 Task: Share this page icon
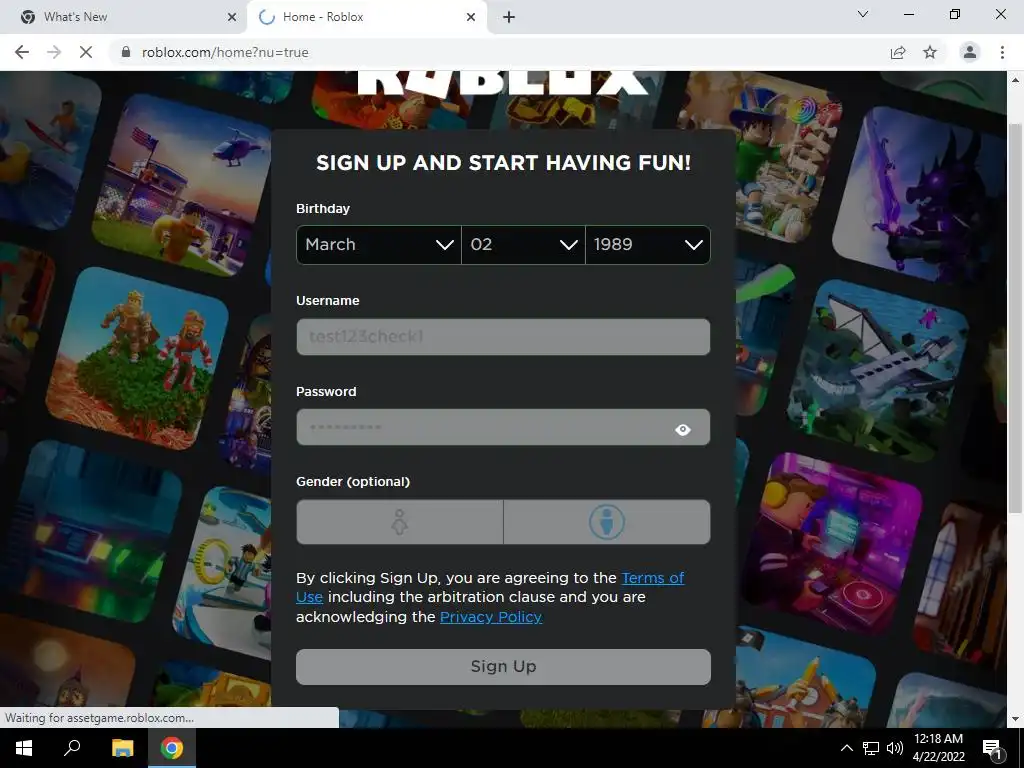[x=898, y=53]
